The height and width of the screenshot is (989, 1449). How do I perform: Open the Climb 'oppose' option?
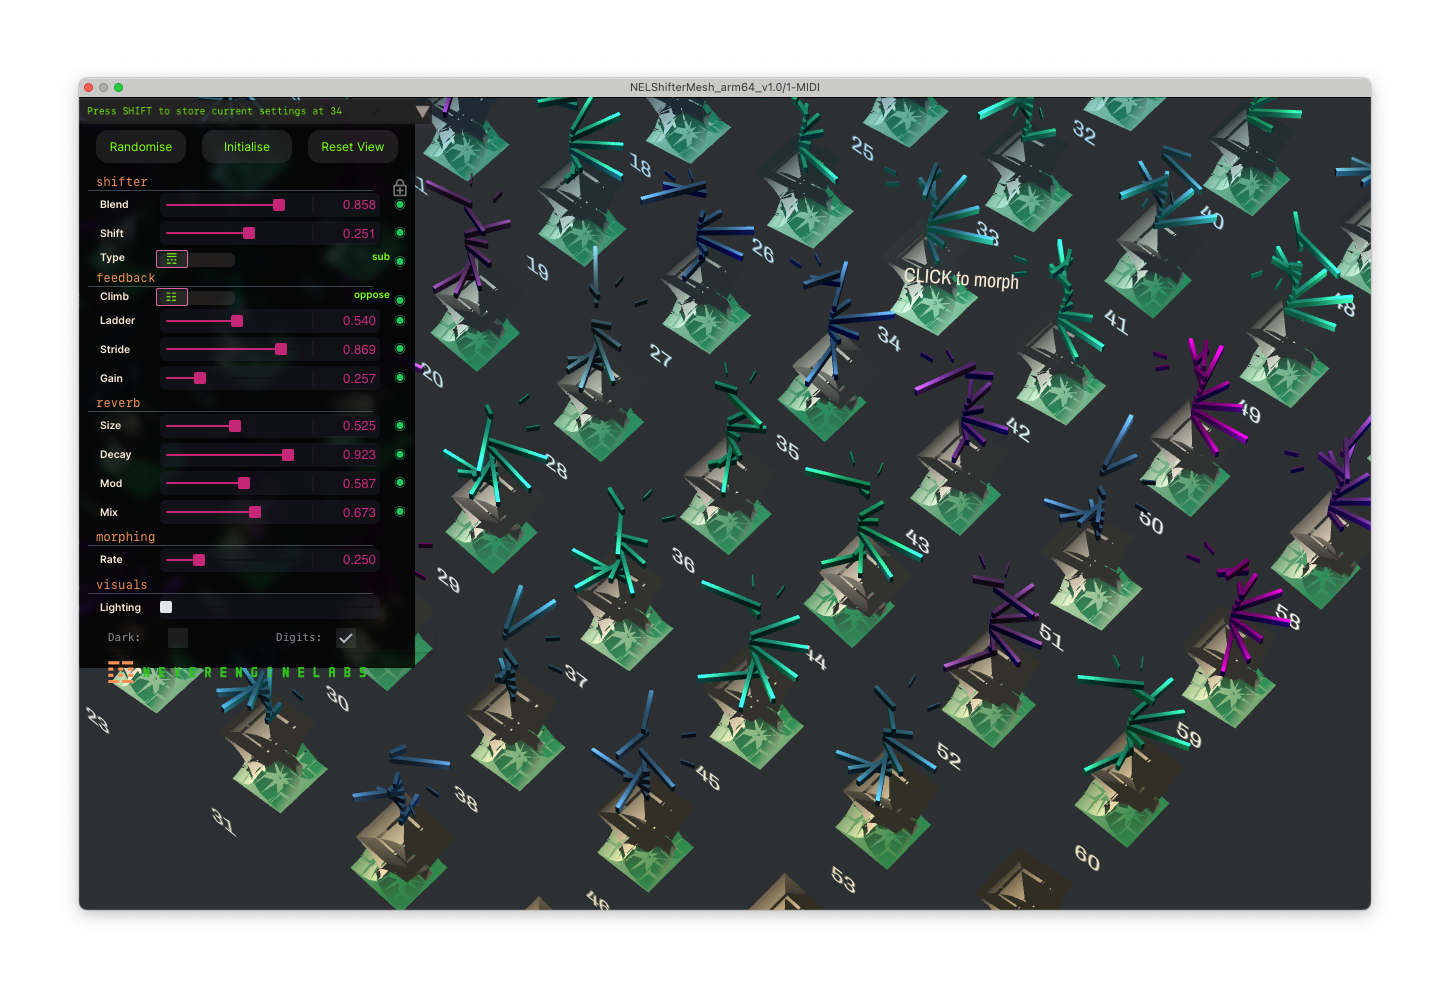pos(371,295)
